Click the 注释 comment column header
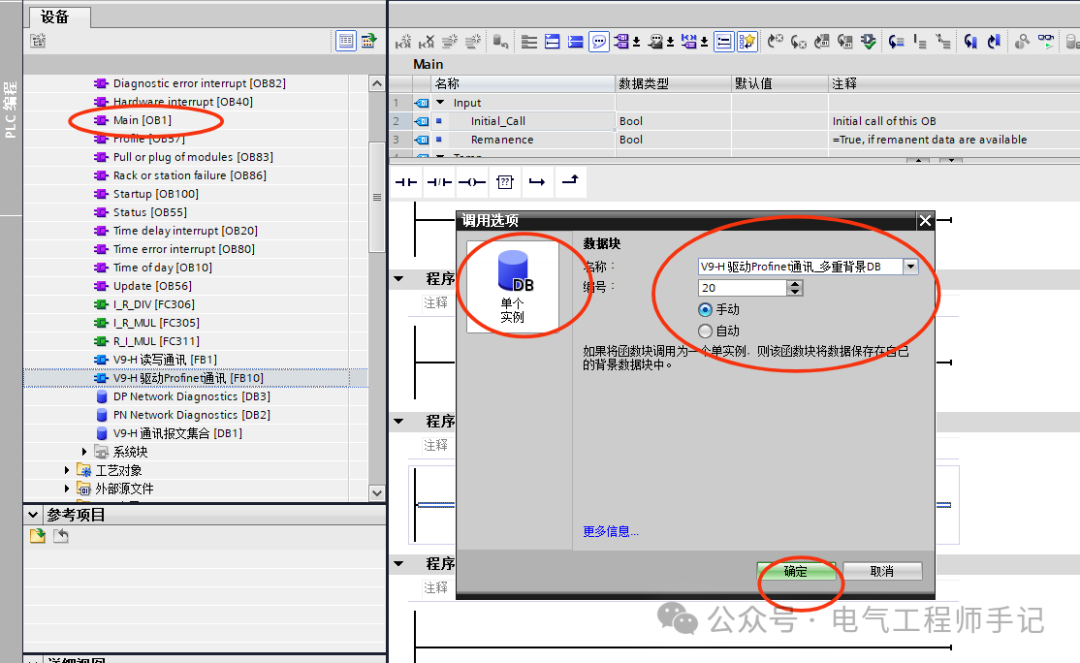This screenshot has height=663, width=1080. click(953, 83)
